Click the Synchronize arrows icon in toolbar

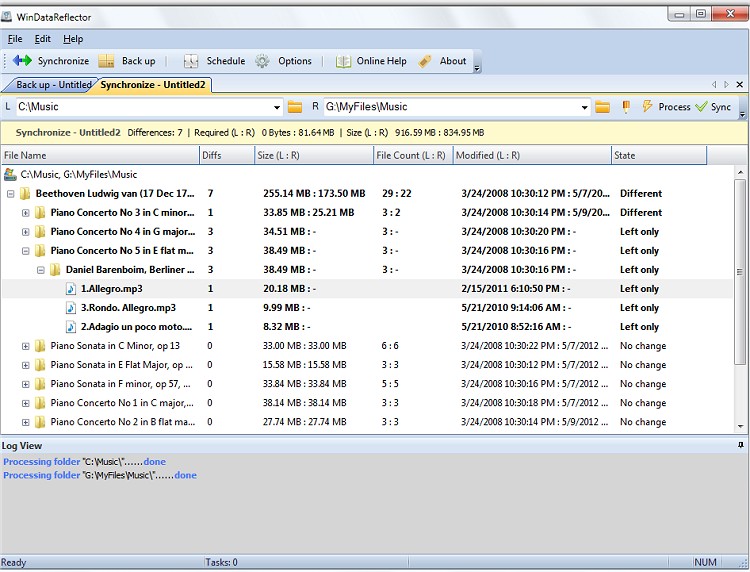(x=22, y=61)
